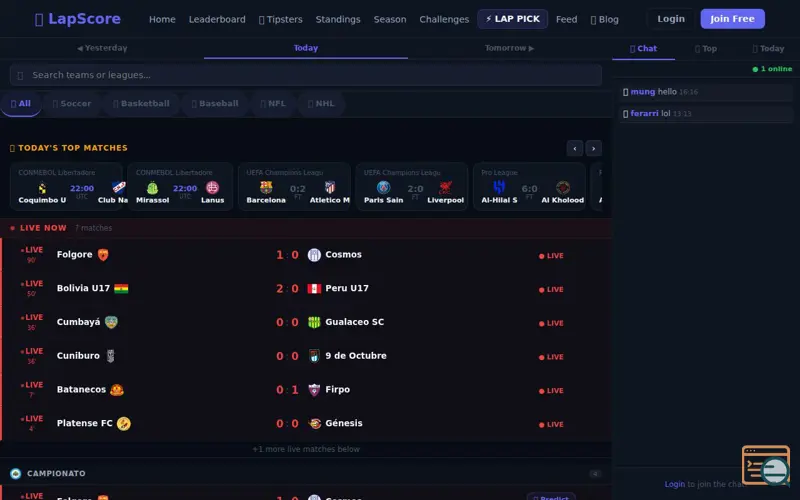Click the 9 de Octubre team badge
This screenshot has width=800, height=500.
(x=314, y=356)
